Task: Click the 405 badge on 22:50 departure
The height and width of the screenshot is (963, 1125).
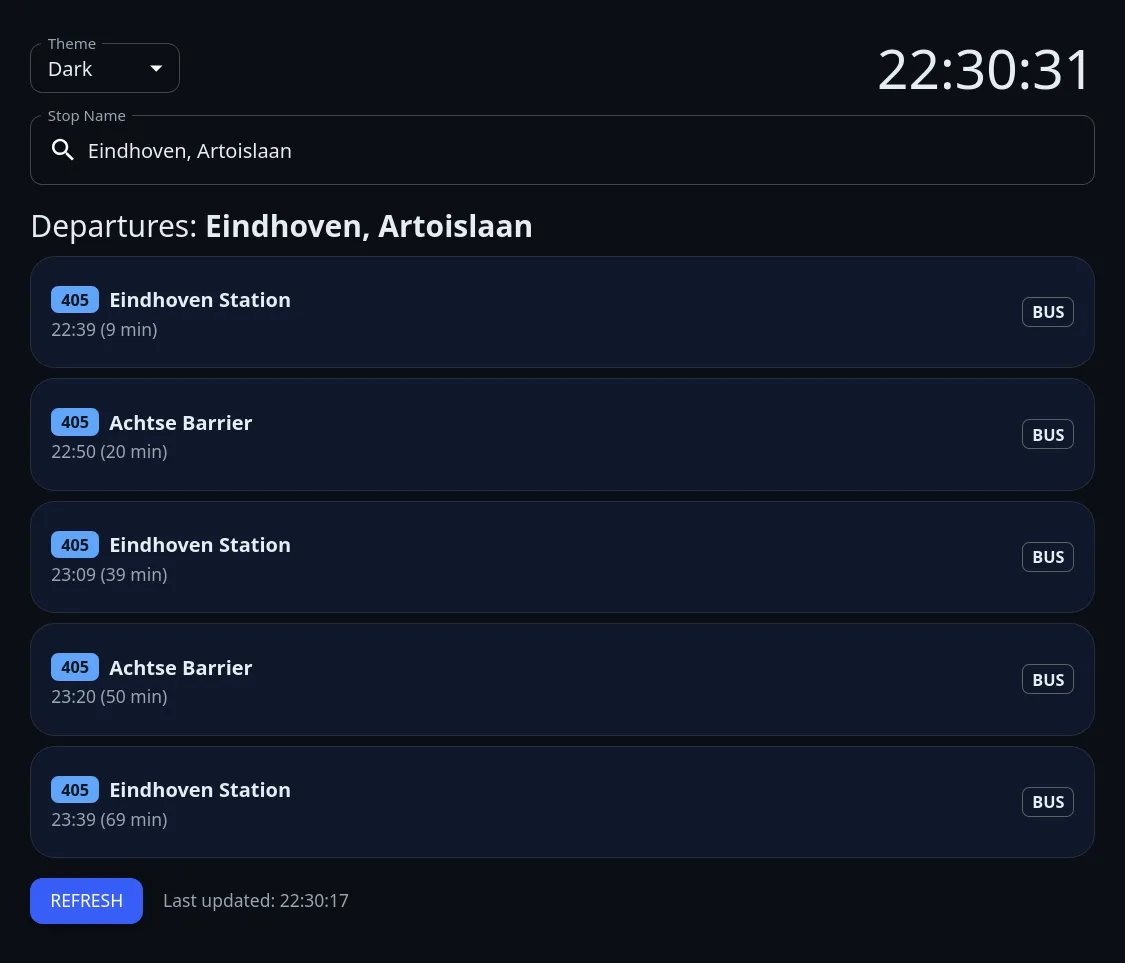Action: [75, 422]
